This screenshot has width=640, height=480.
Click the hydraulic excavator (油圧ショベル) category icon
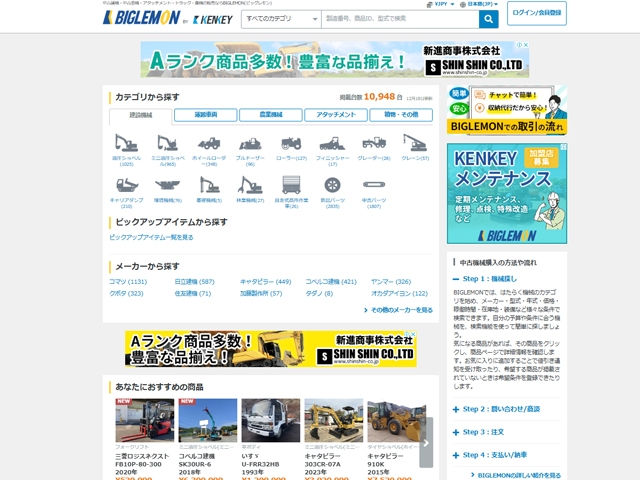[126, 143]
